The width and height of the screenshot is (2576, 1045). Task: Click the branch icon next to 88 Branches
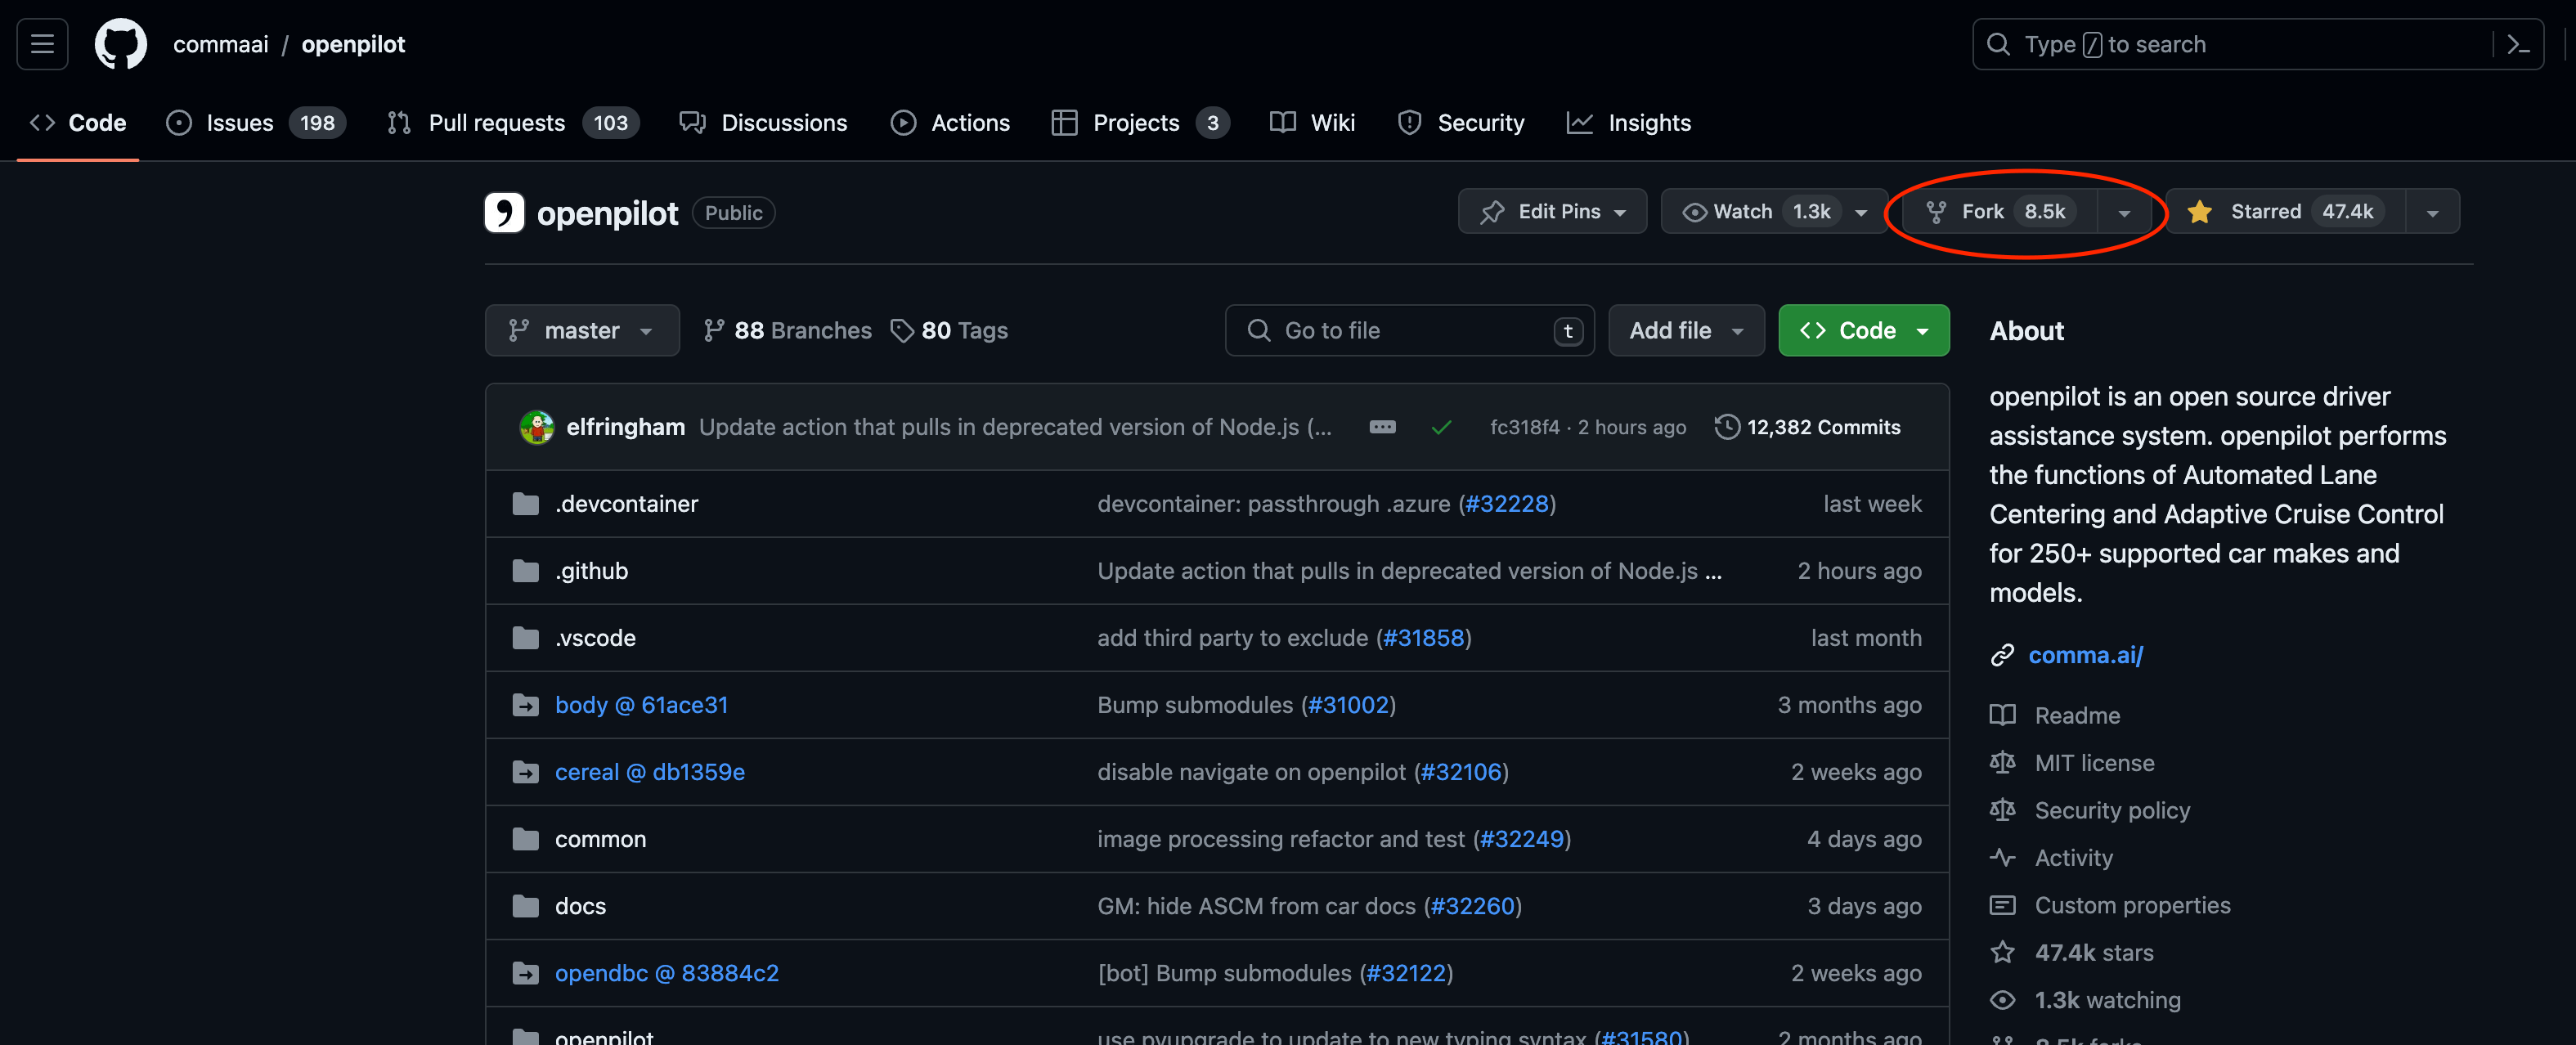click(713, 330)
